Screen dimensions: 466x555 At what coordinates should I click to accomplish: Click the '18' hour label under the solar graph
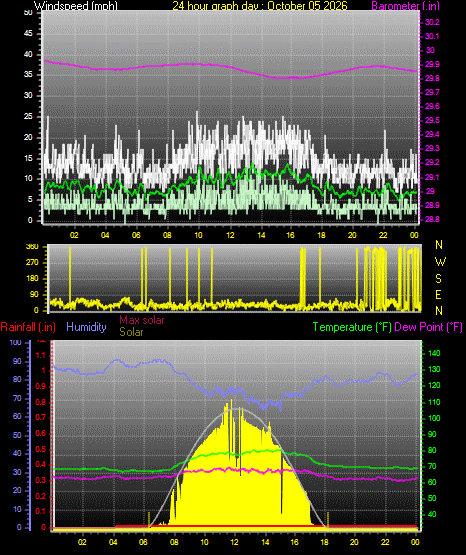324,542
